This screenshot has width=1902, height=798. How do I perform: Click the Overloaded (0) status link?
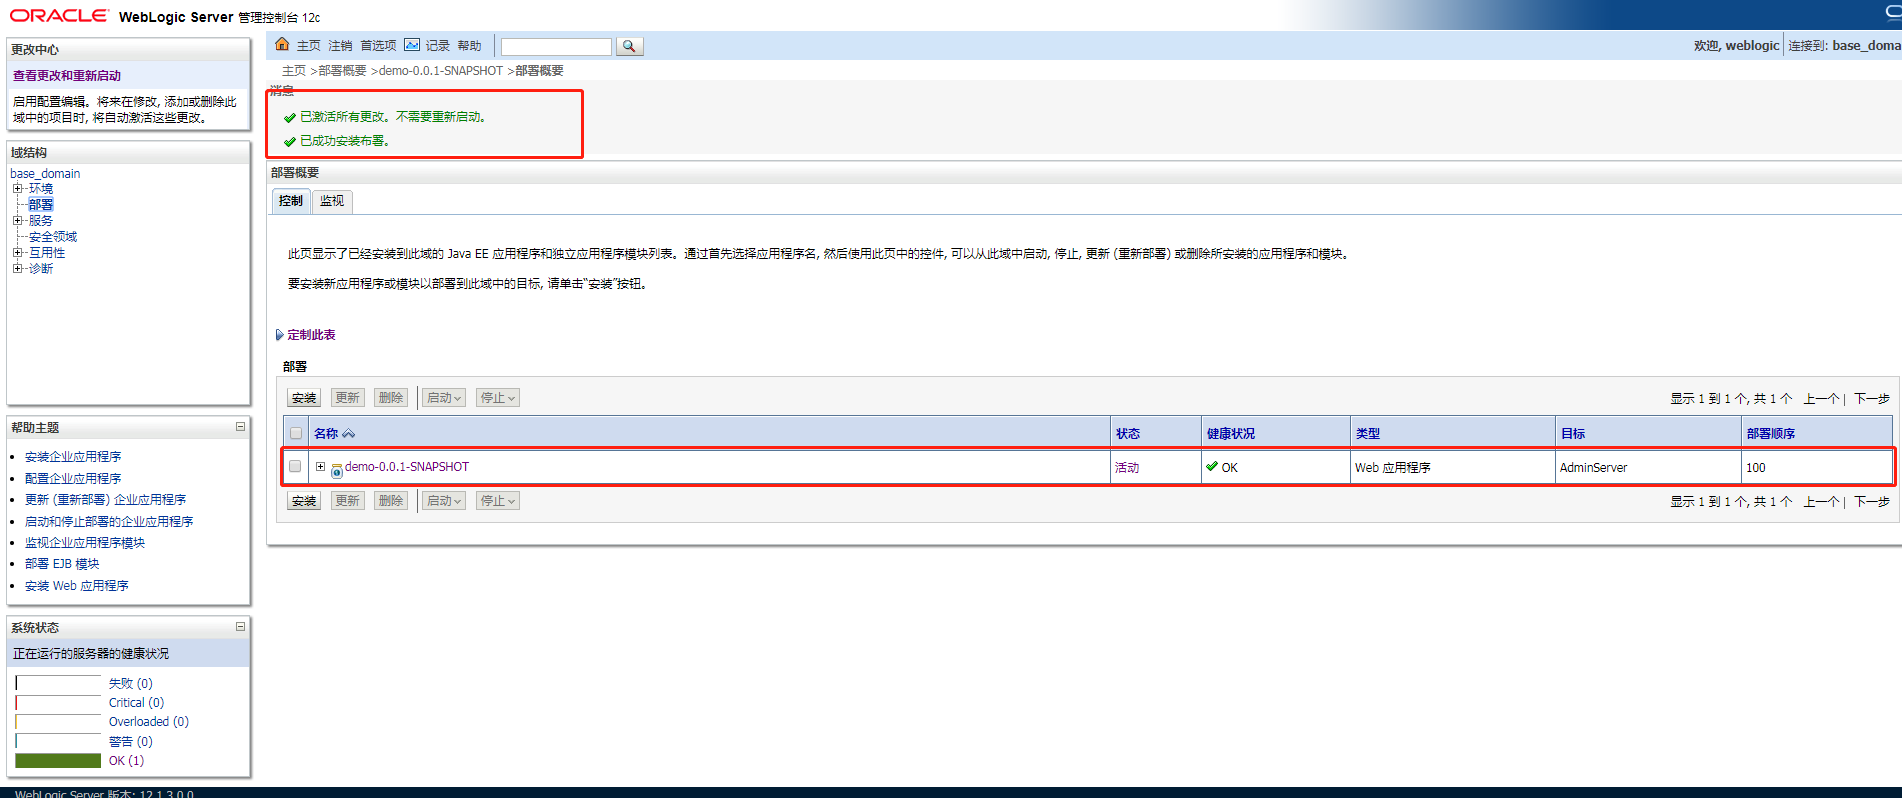pyautogui.click(x=149, y=722)
